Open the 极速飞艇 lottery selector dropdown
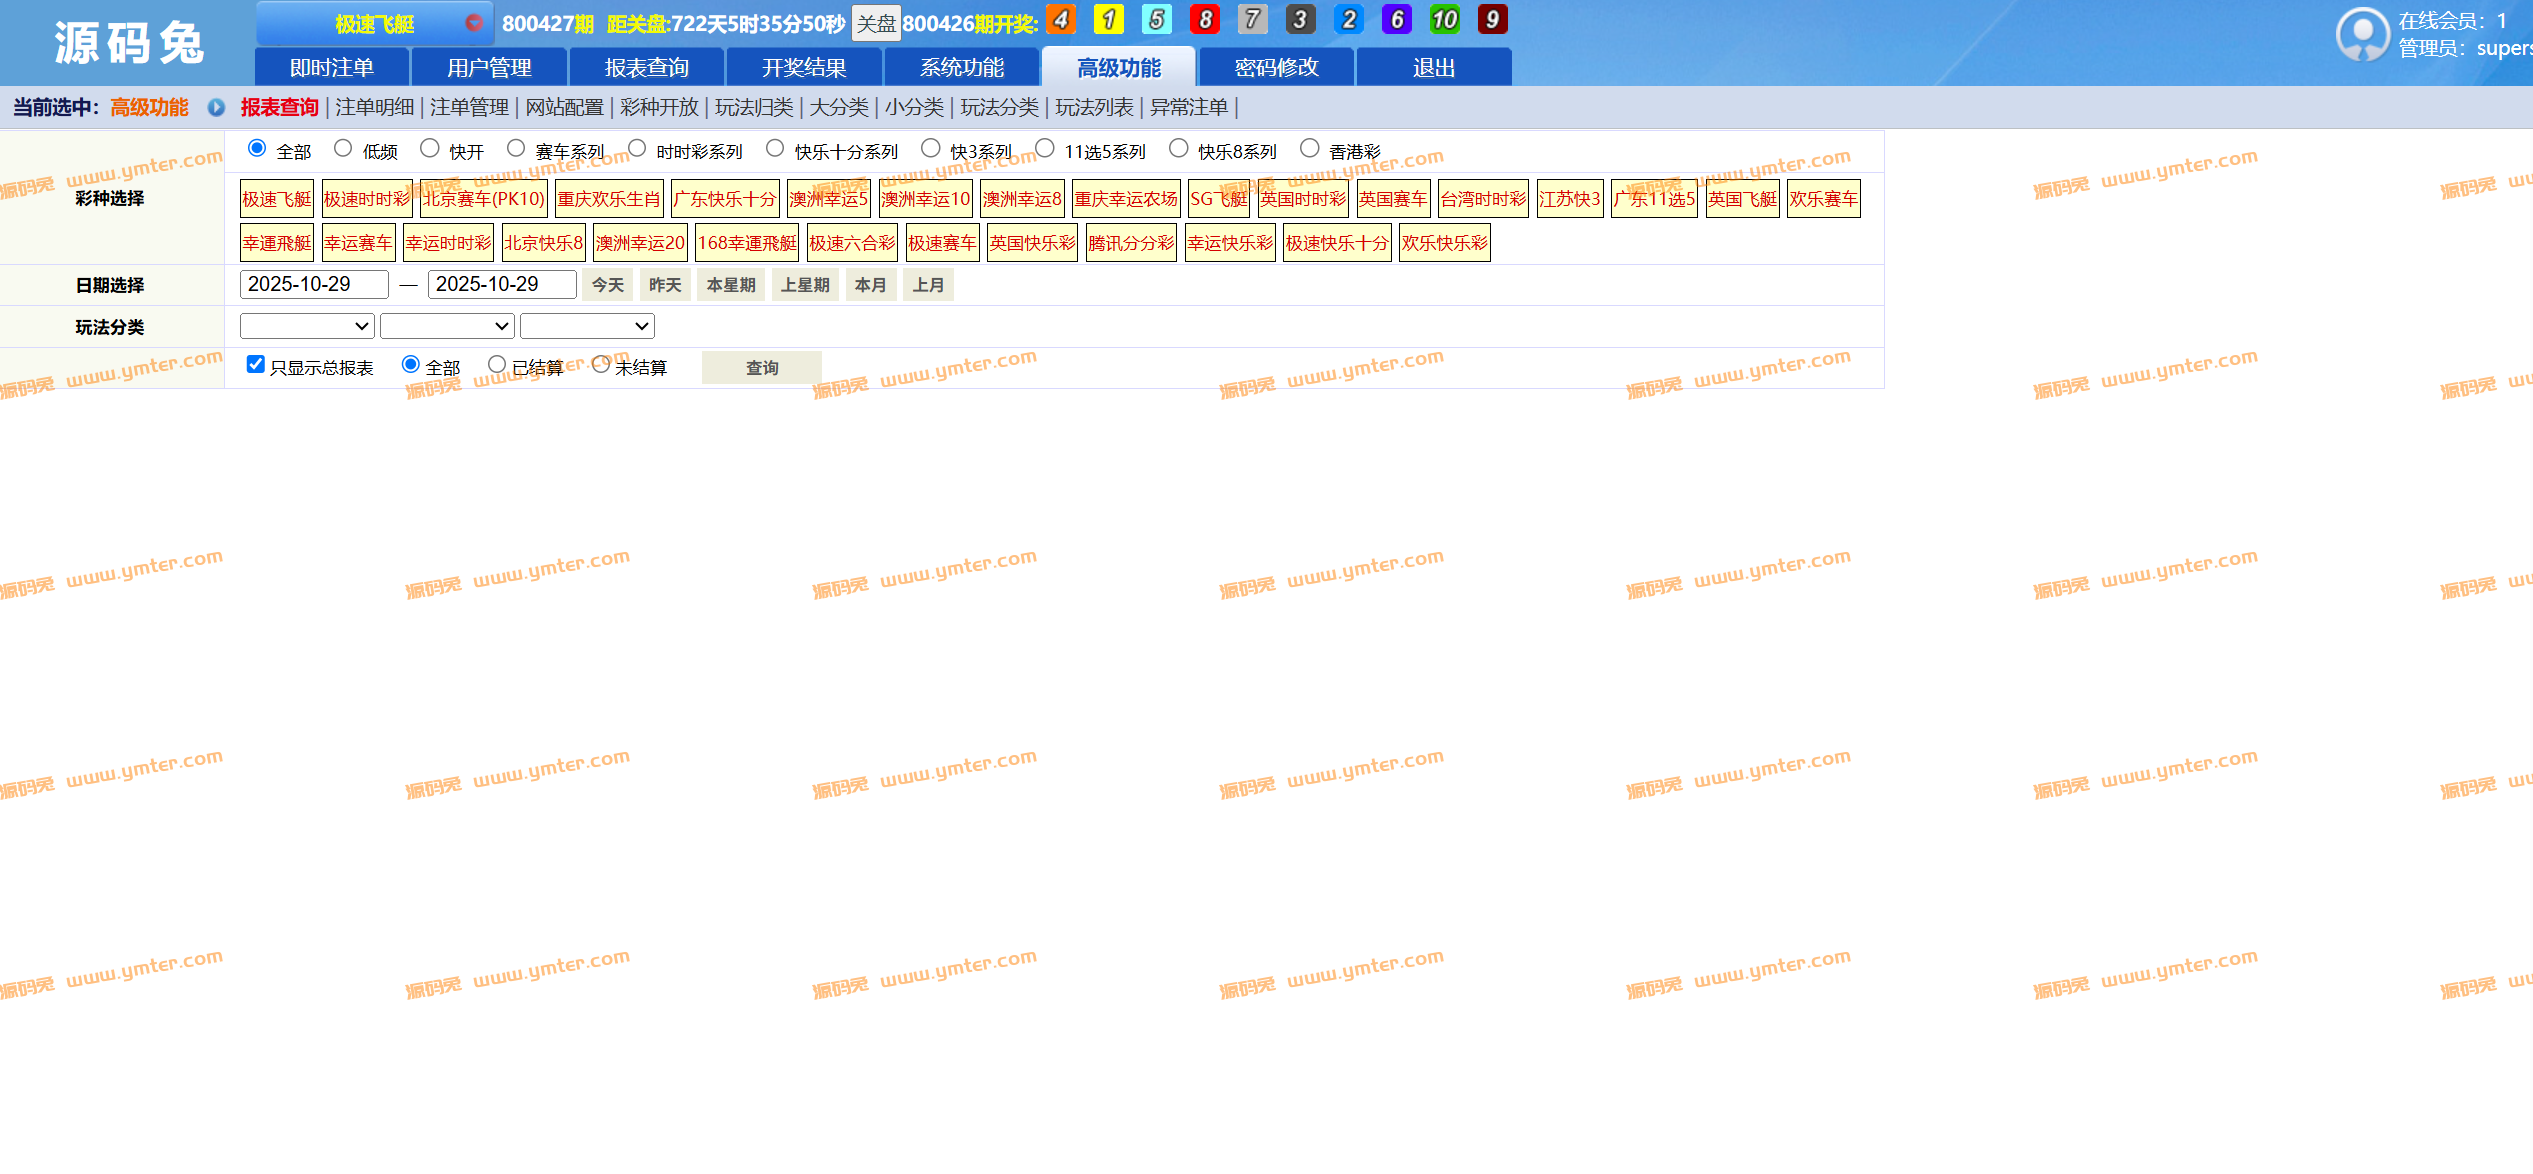The height and width of the screenshot is (1174, 2533). (375, 23)
